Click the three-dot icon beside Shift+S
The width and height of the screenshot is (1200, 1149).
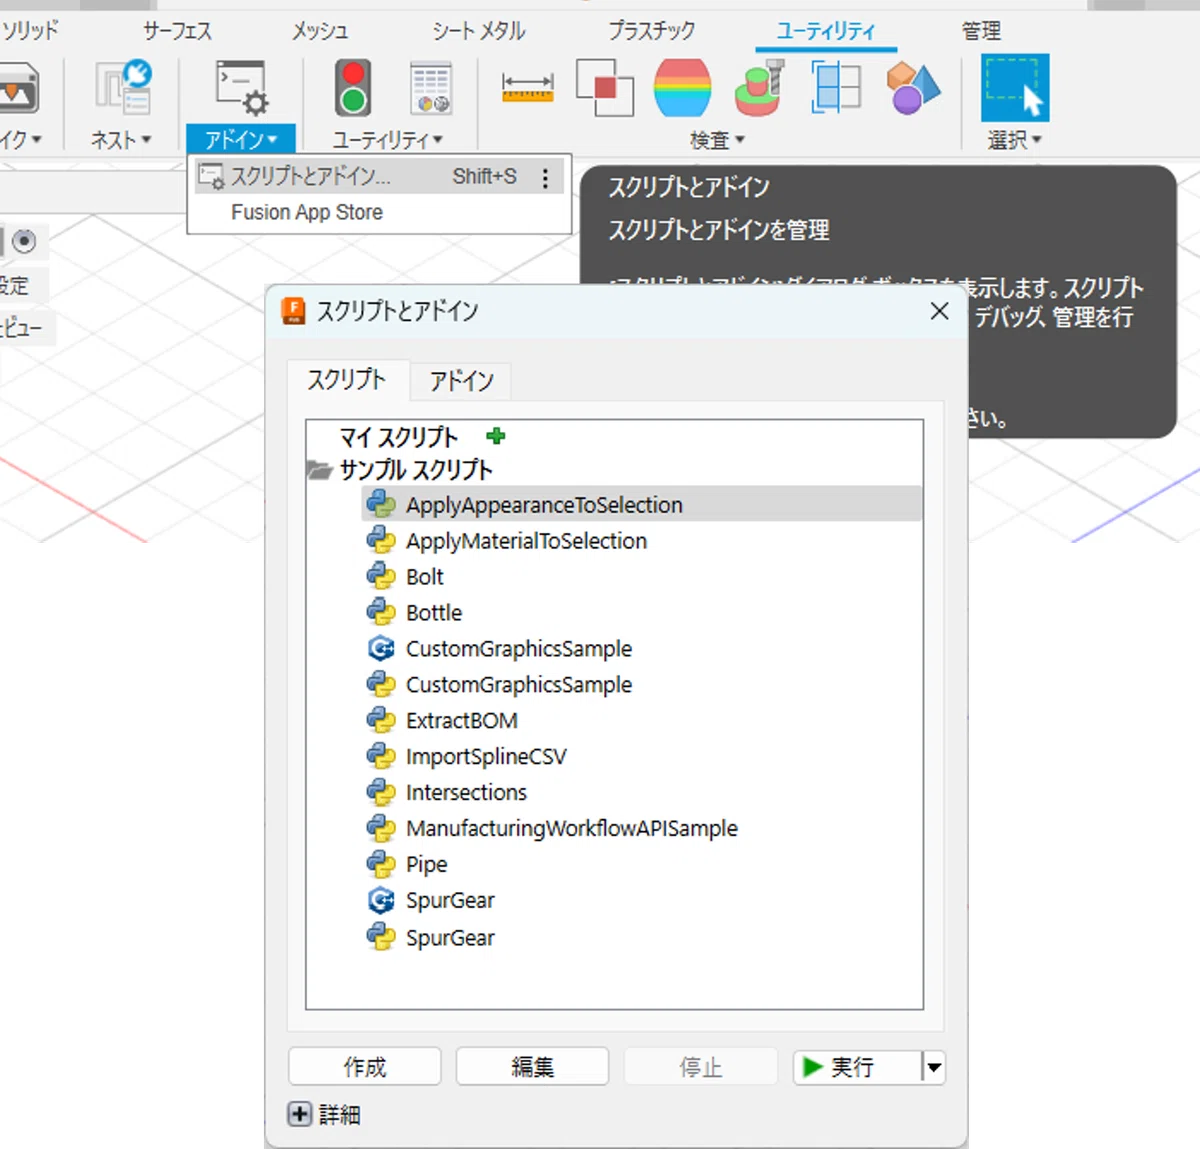tap(545, 178)
